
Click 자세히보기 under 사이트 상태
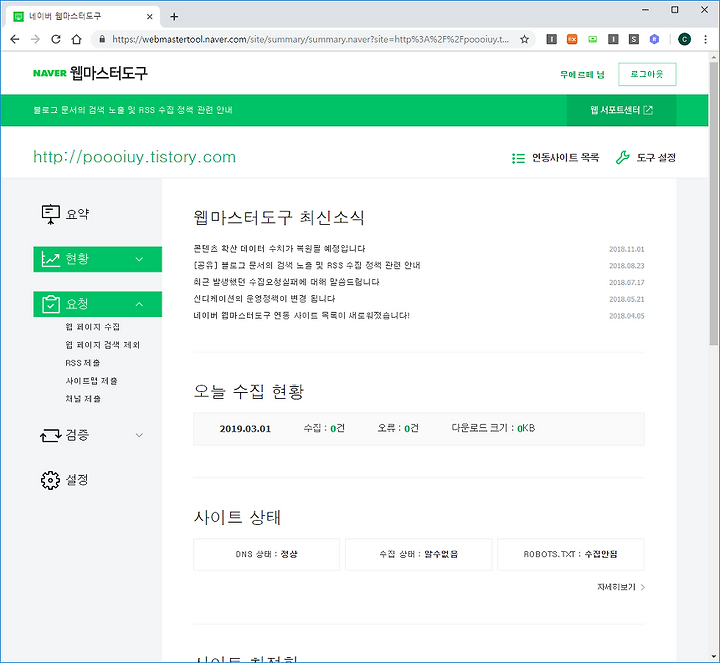click(621, 587)
